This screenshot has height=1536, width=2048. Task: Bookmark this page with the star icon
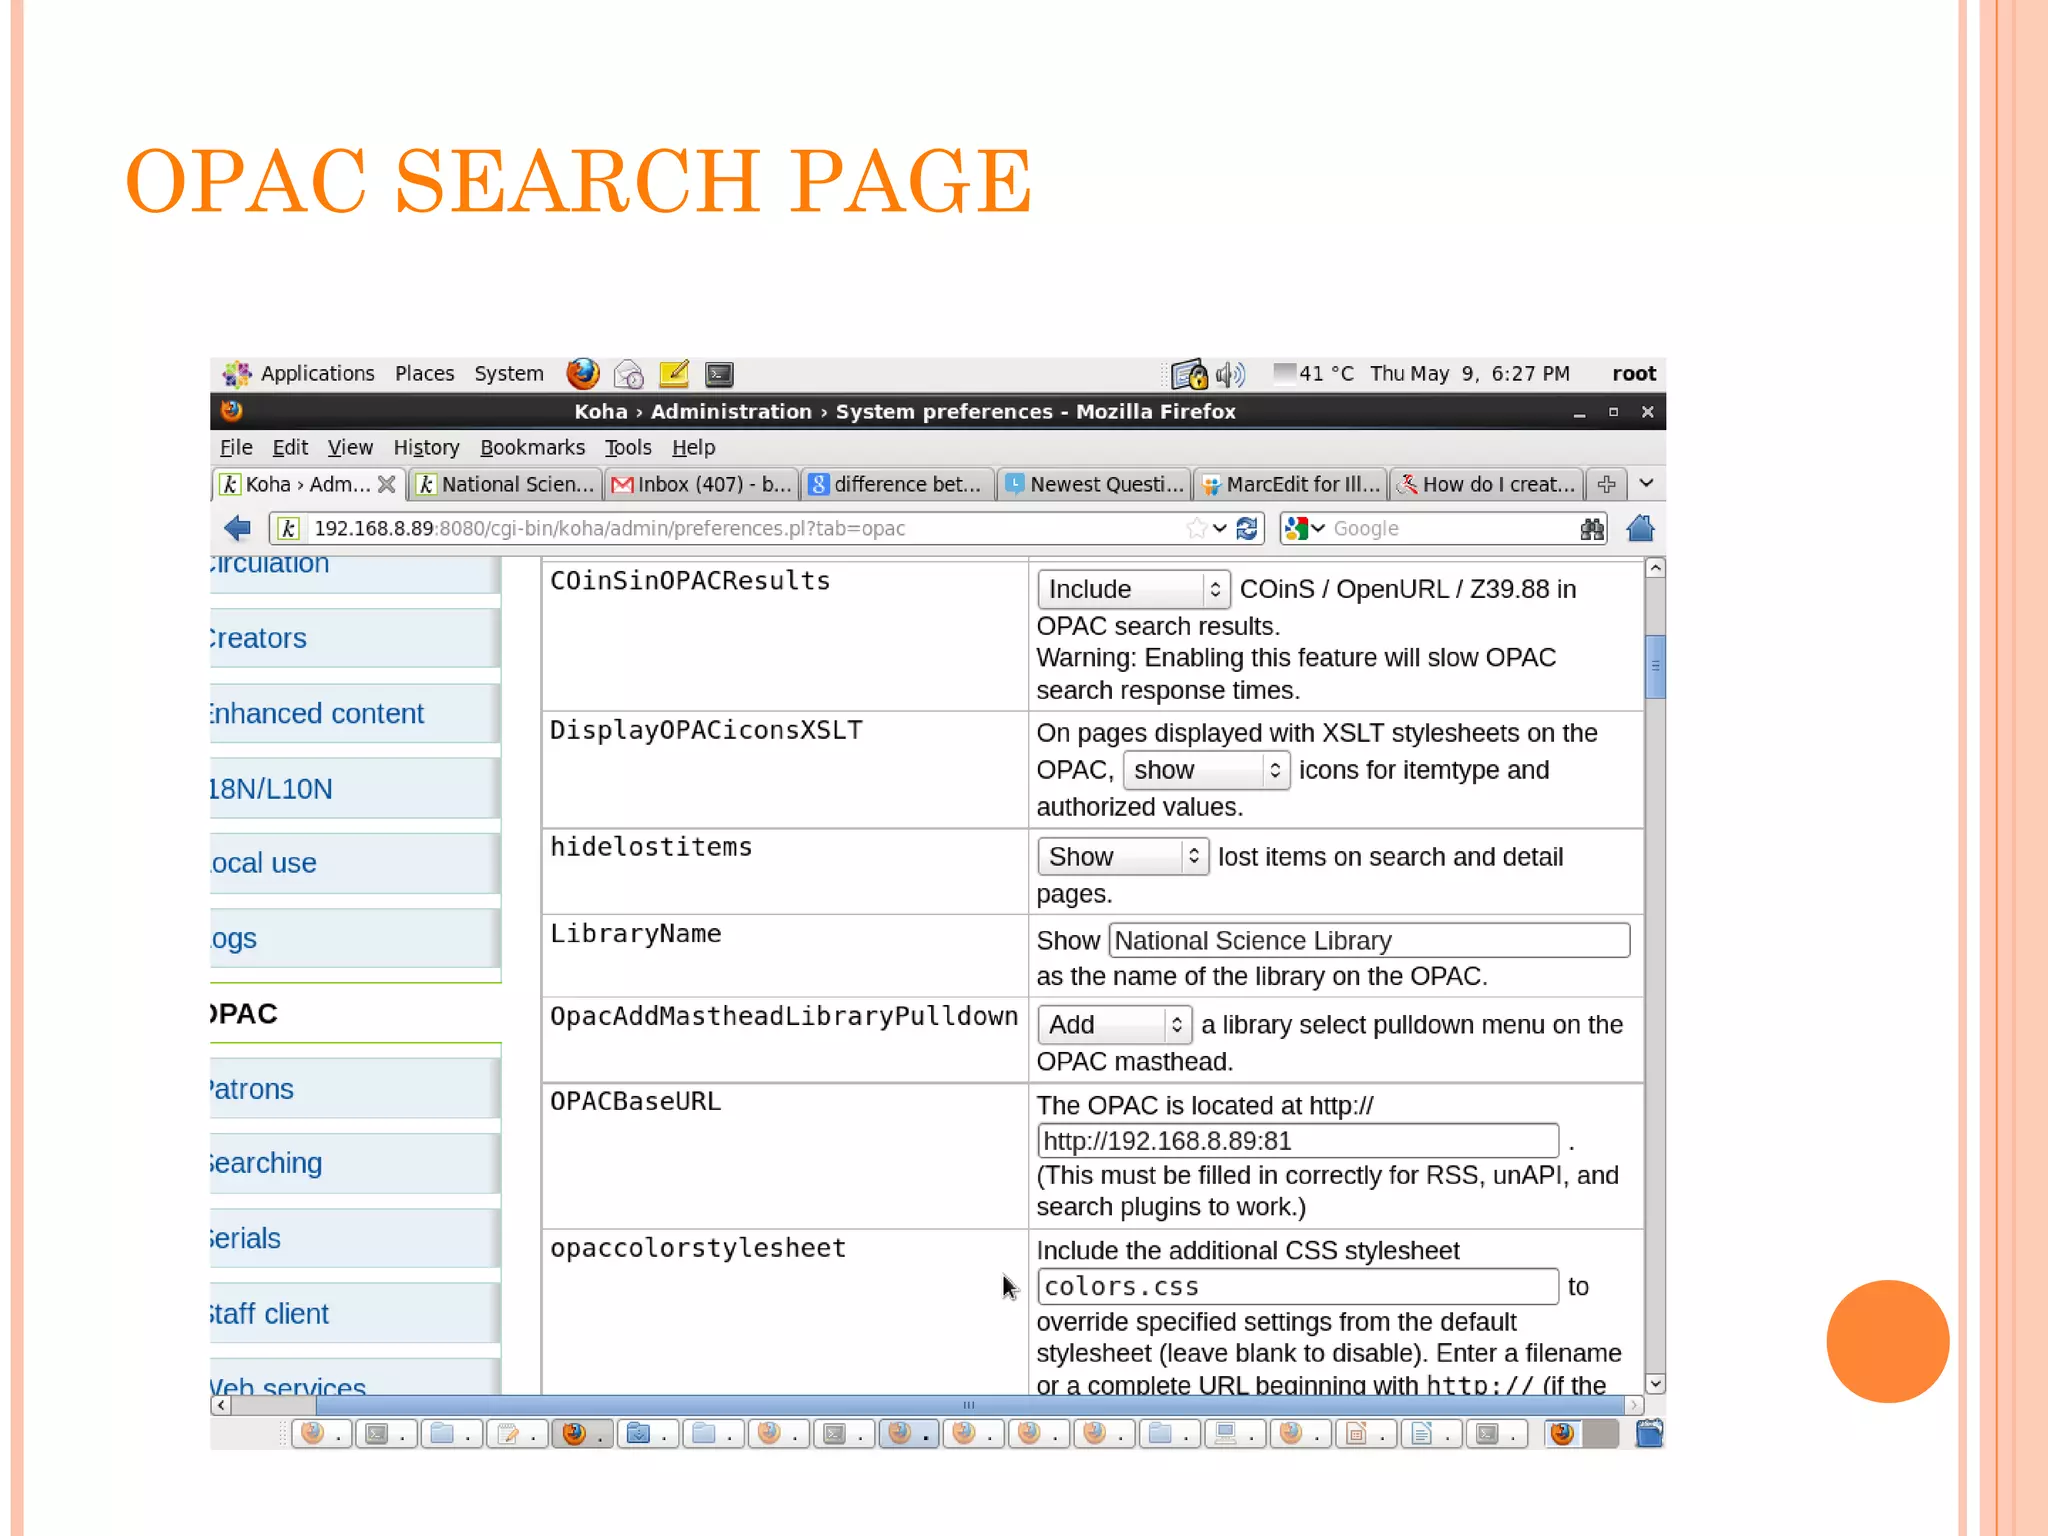[x=1196, y=528]
